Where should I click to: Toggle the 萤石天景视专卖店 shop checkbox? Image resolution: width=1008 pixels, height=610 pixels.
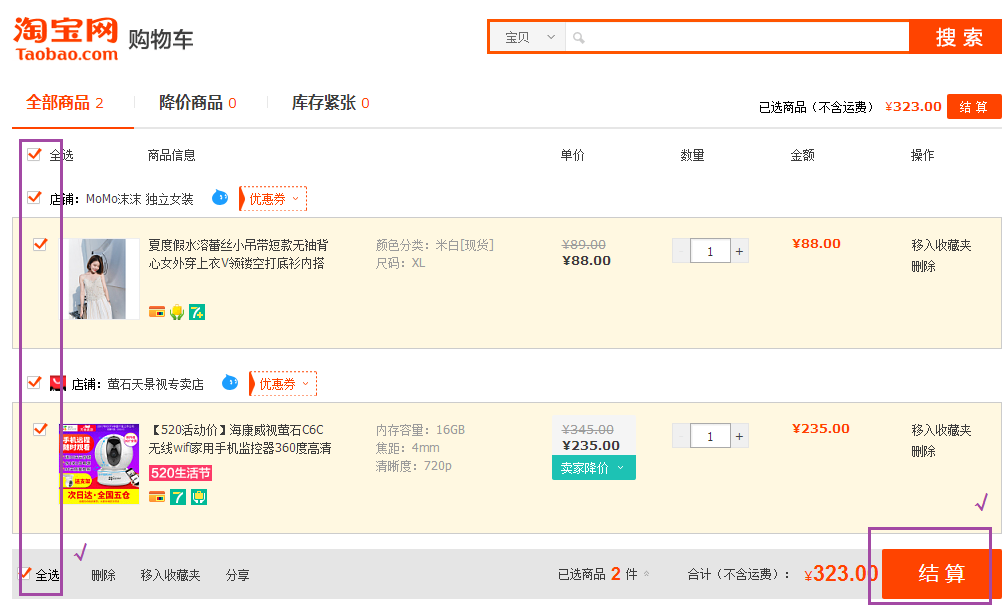(34, 383)
